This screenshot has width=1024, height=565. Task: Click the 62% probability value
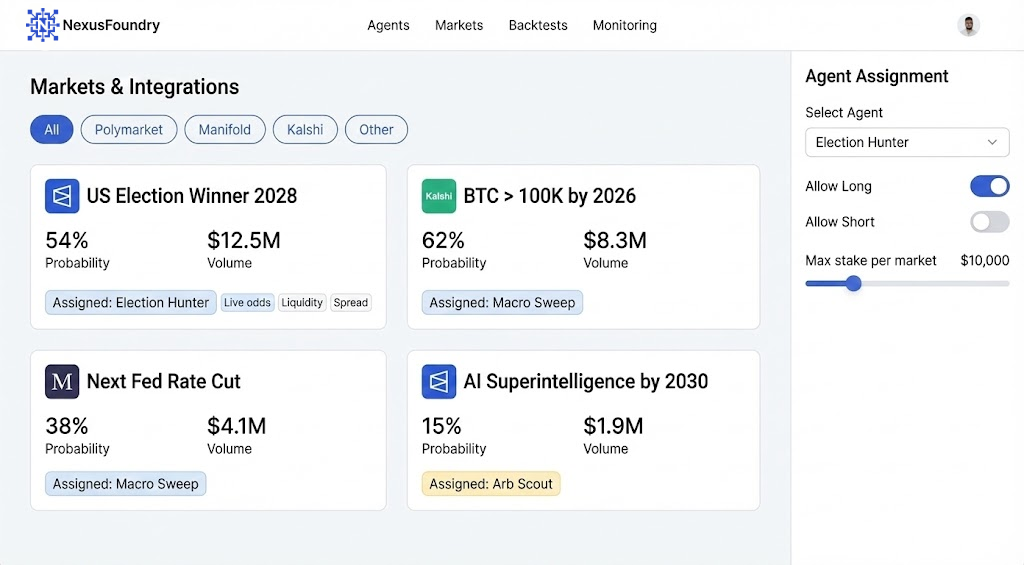[443, 240]
